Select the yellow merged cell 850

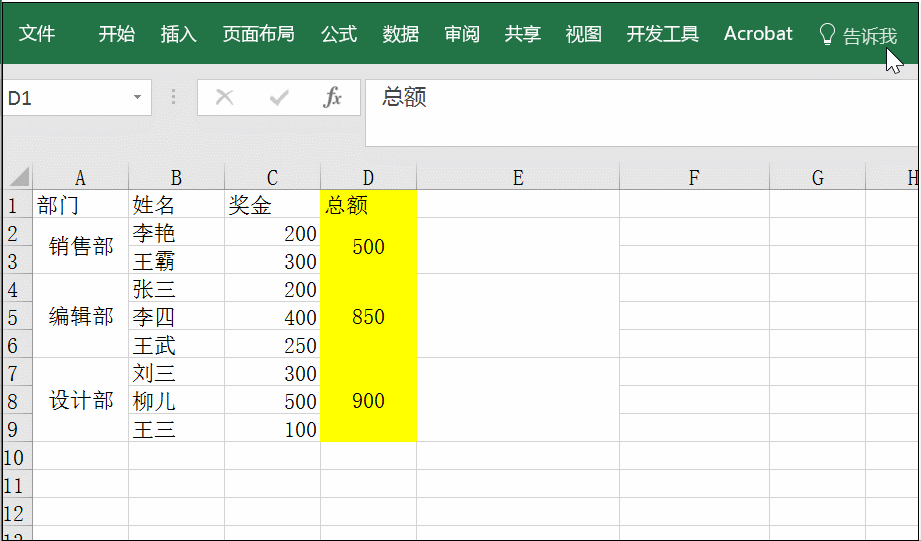point(368,317)
